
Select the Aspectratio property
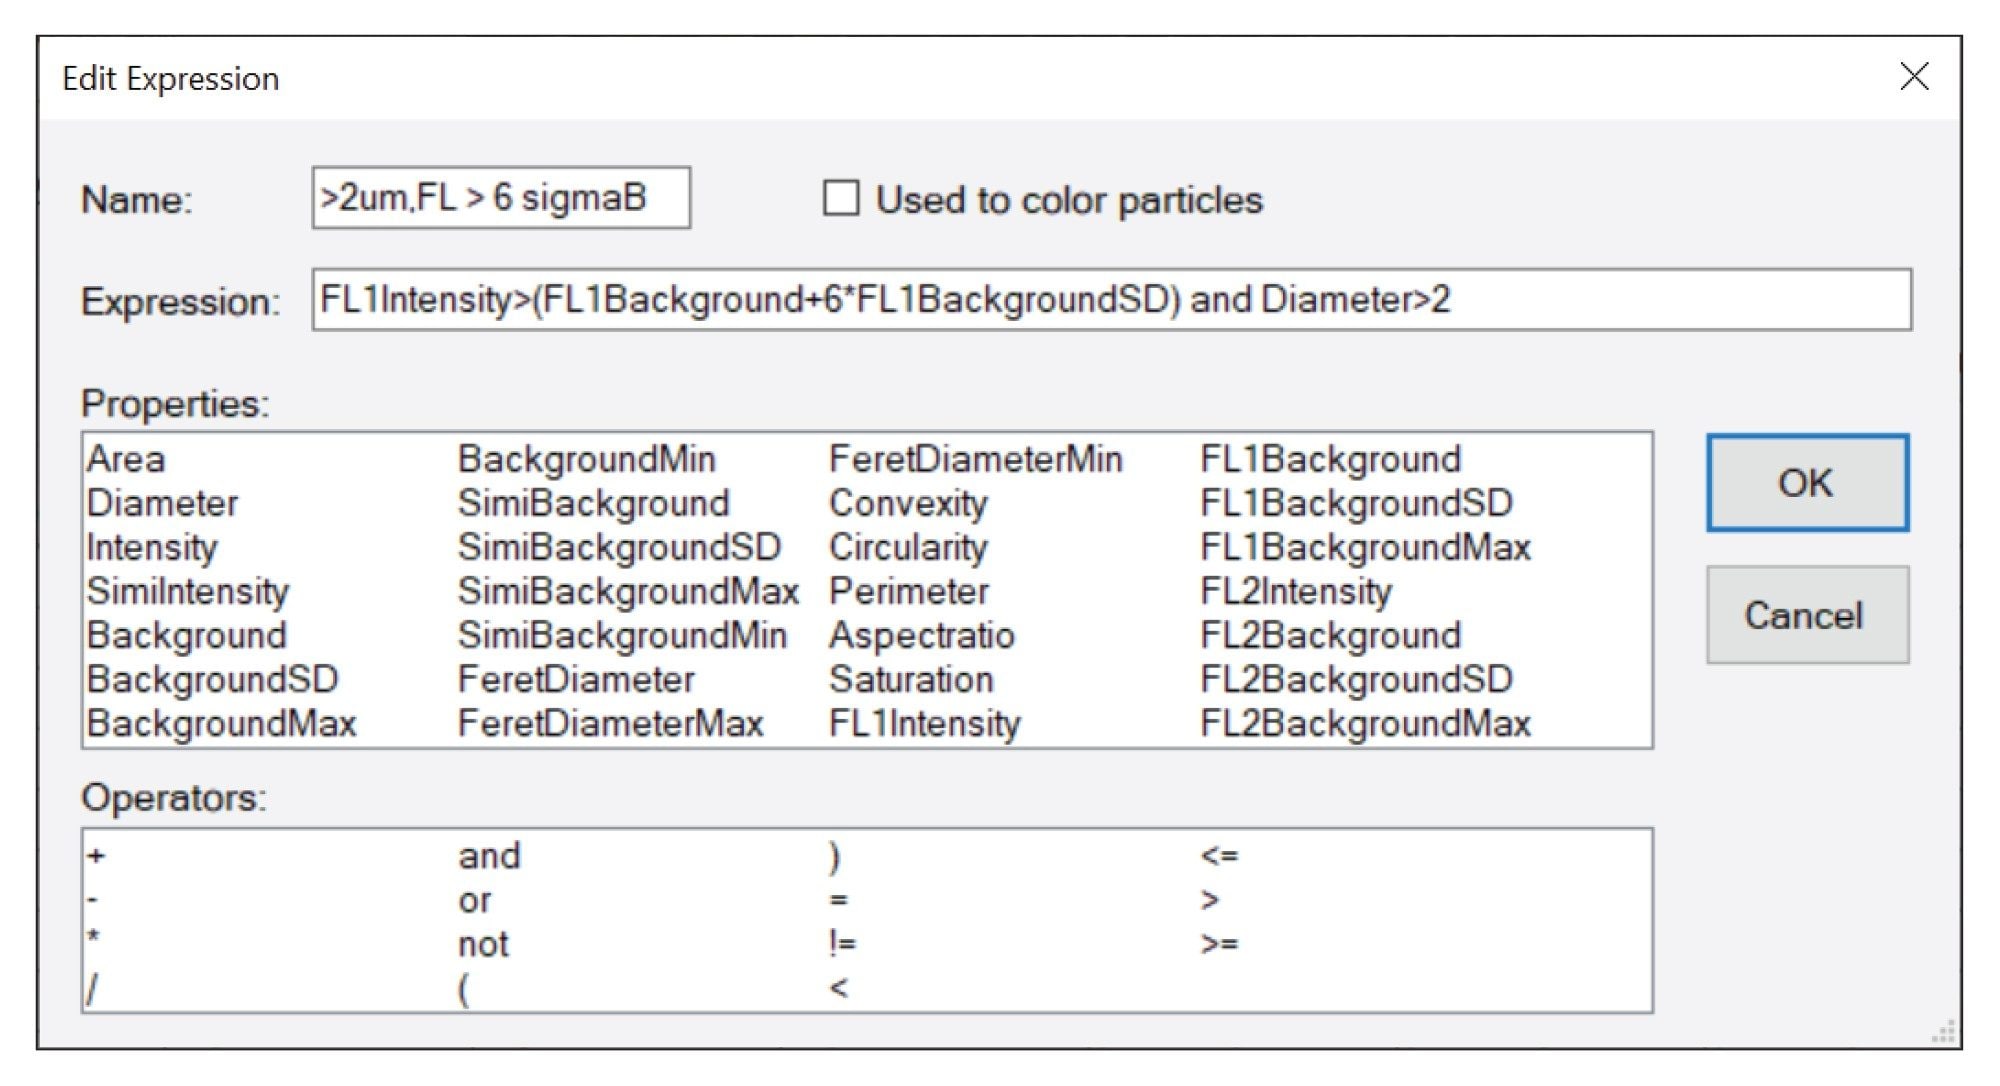[x=922, y=634]
